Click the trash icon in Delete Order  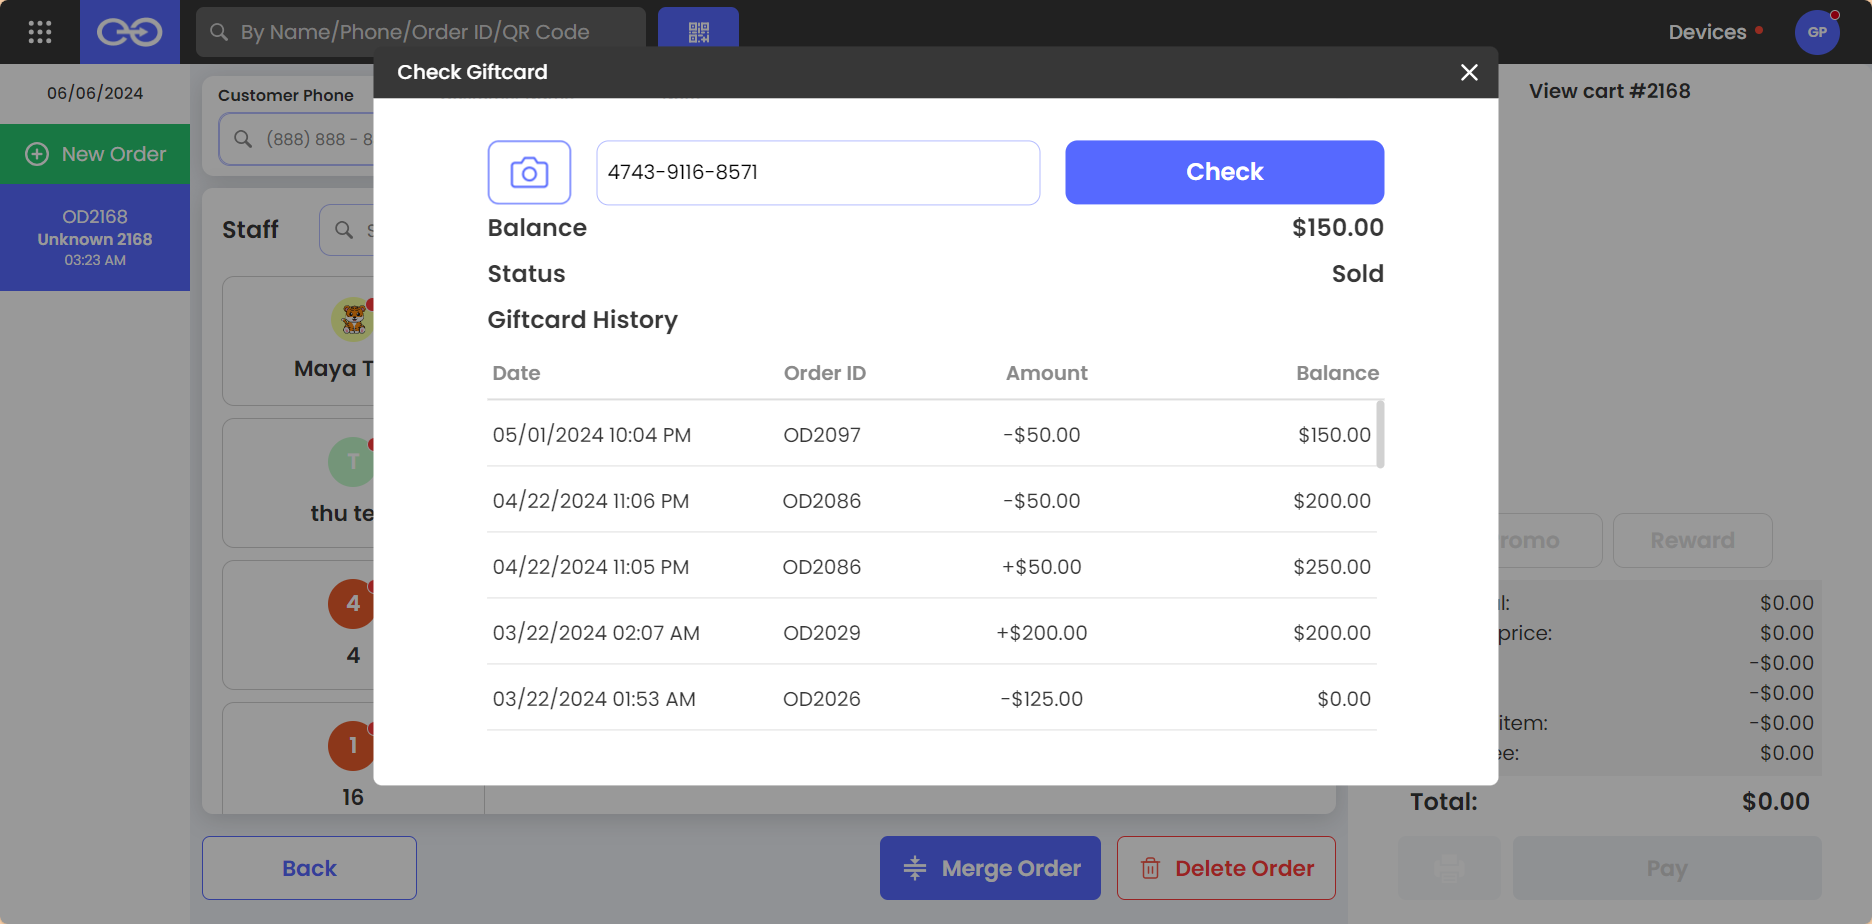pos(1151,868)
